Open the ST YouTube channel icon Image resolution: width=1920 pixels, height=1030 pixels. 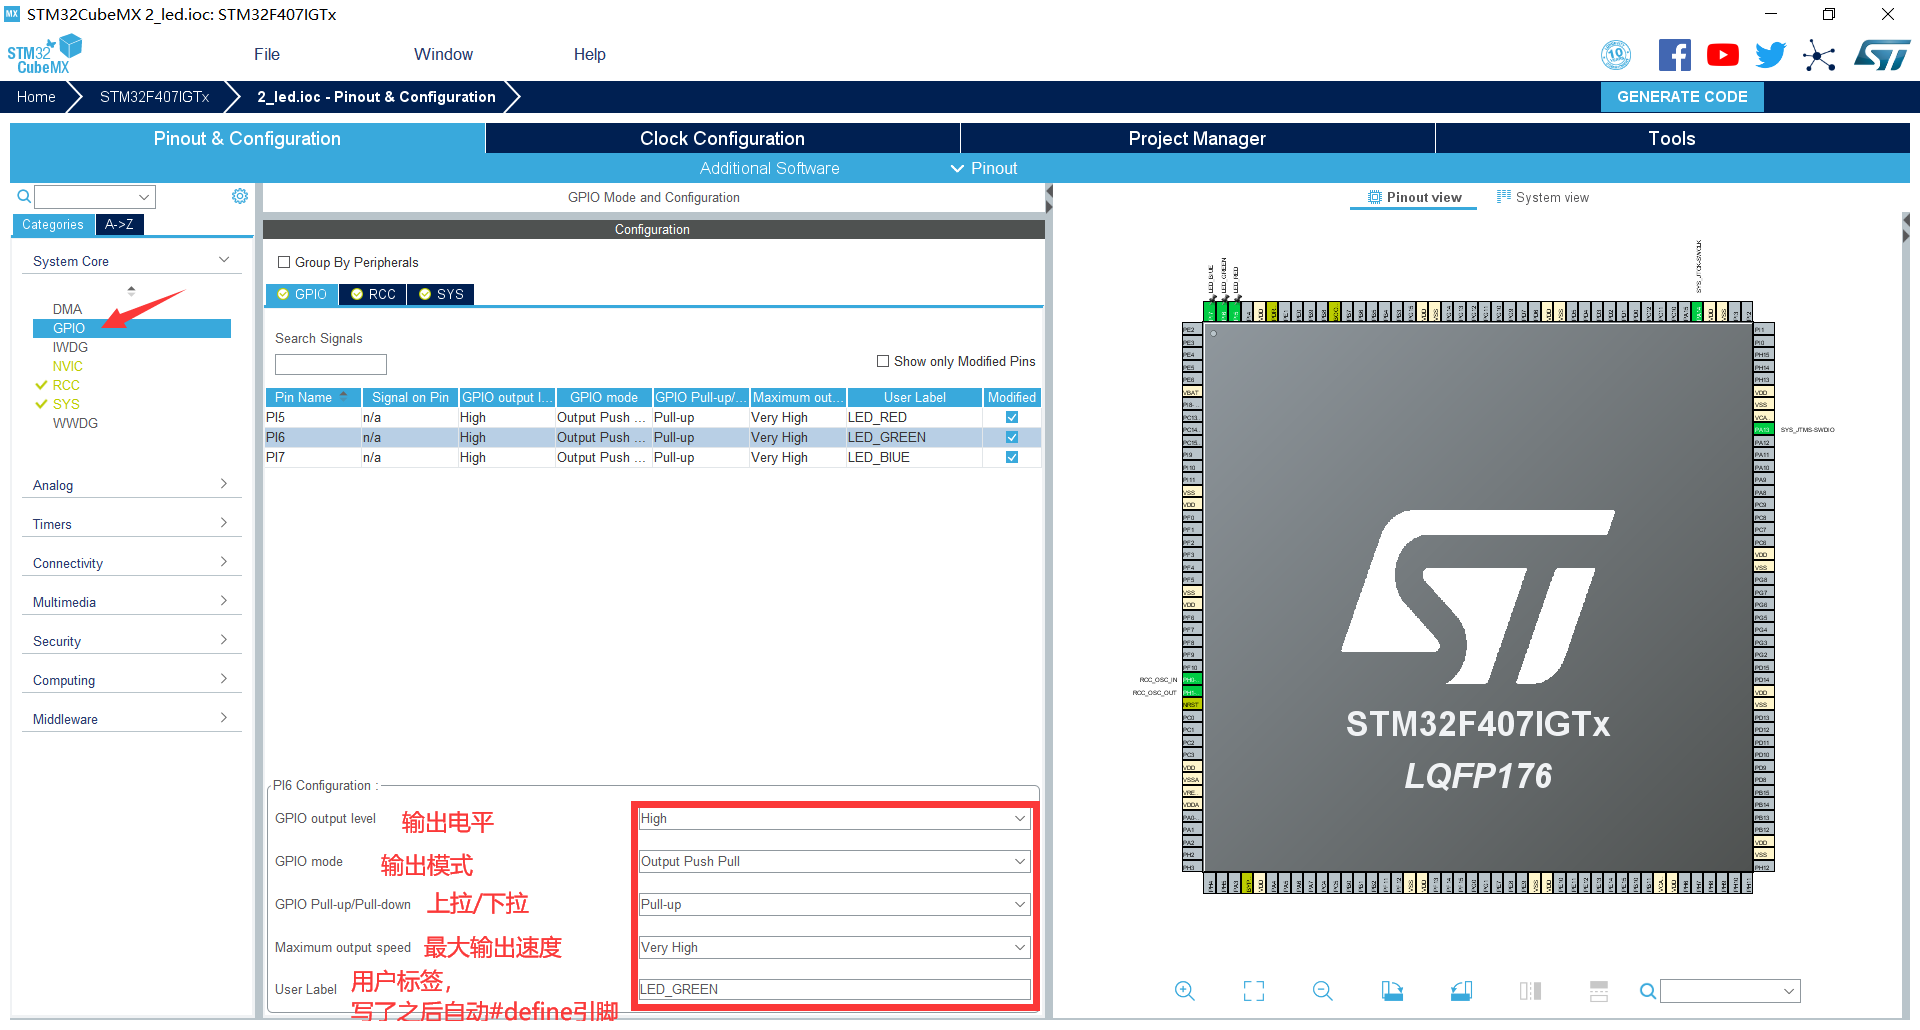[x=1722, y=55]
